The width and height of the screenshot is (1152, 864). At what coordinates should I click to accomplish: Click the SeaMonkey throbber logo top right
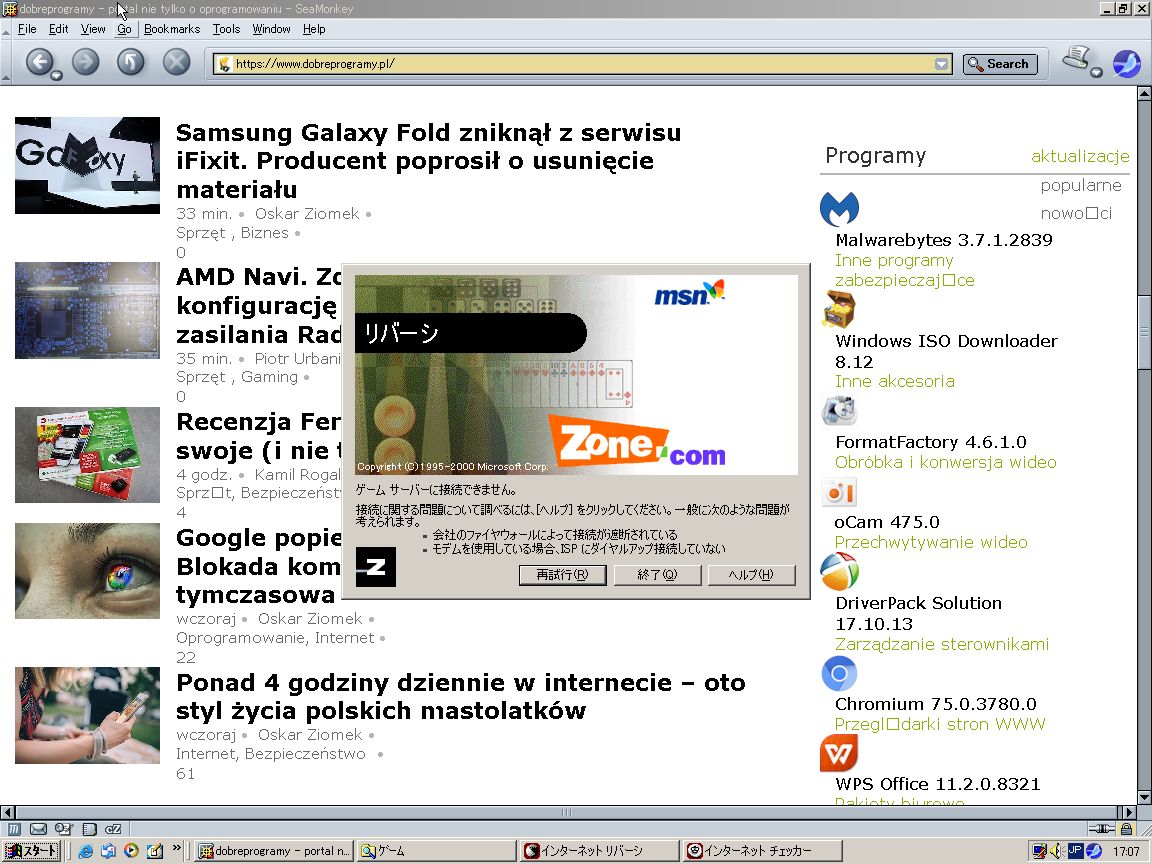click(x=1127, y=63)
